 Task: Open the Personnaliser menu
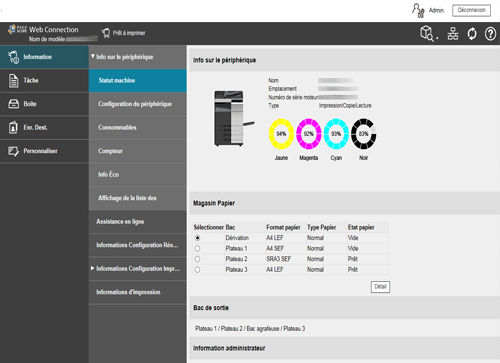click(44, 151)
